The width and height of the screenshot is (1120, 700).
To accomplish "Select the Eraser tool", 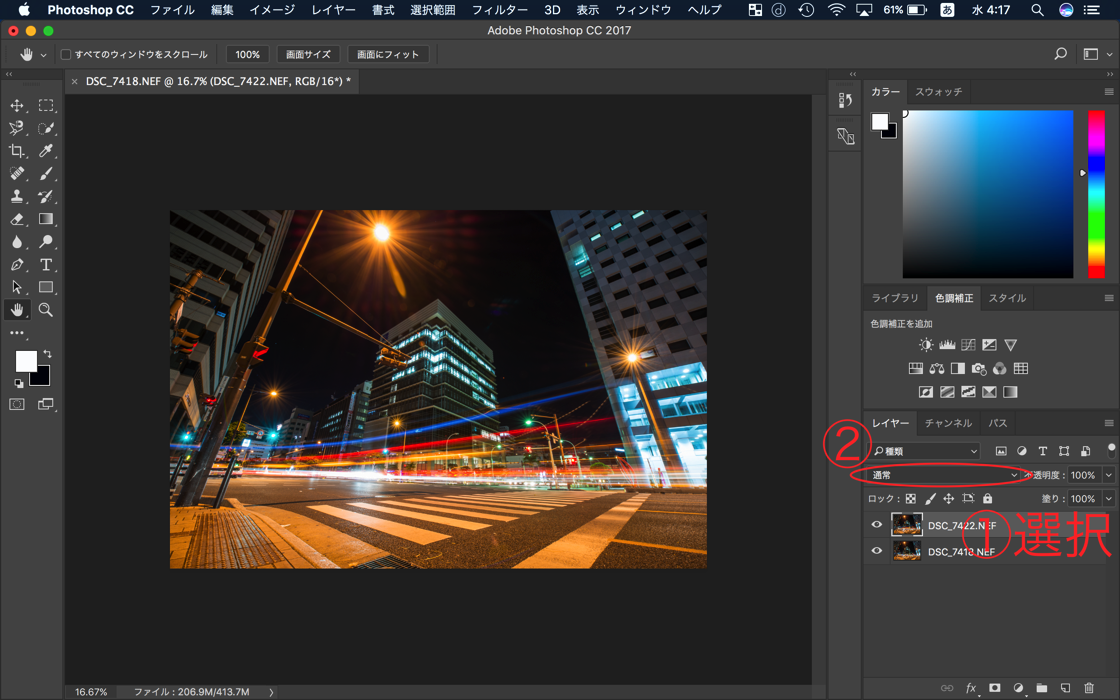I will (x=16, y=219).
